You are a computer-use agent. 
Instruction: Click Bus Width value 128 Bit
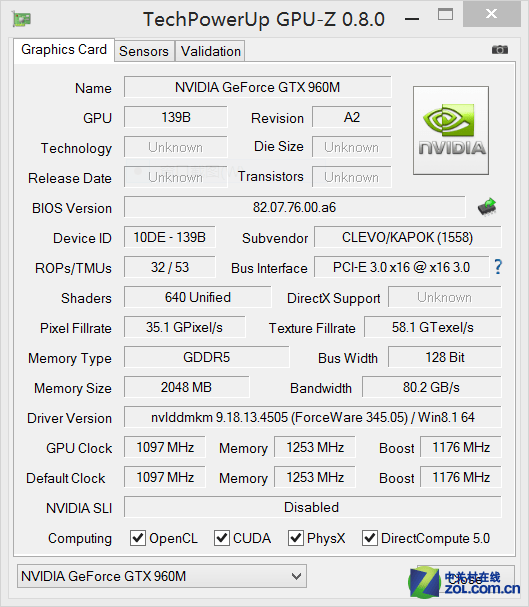click(x=445, y=357)
